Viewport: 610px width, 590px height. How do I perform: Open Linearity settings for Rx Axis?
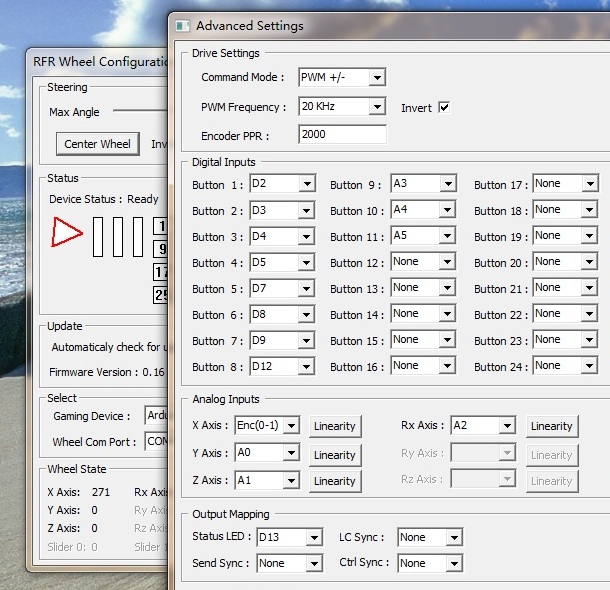coord(551,426)
